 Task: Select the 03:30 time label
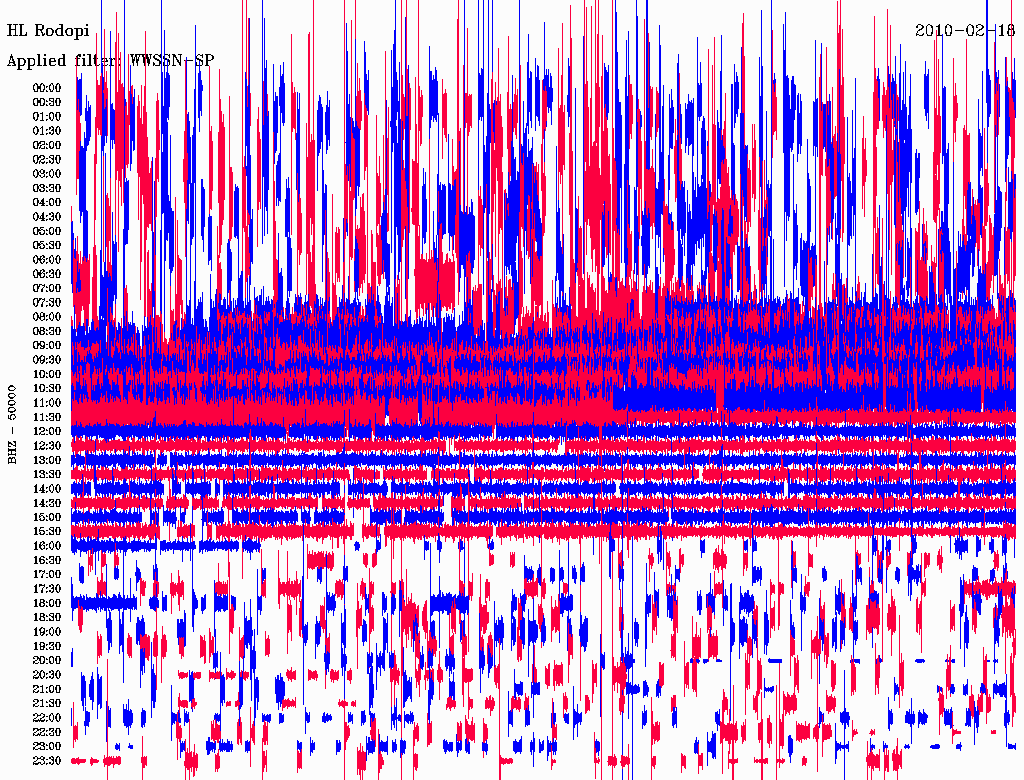pyautogui.click(x=47, y=188)
